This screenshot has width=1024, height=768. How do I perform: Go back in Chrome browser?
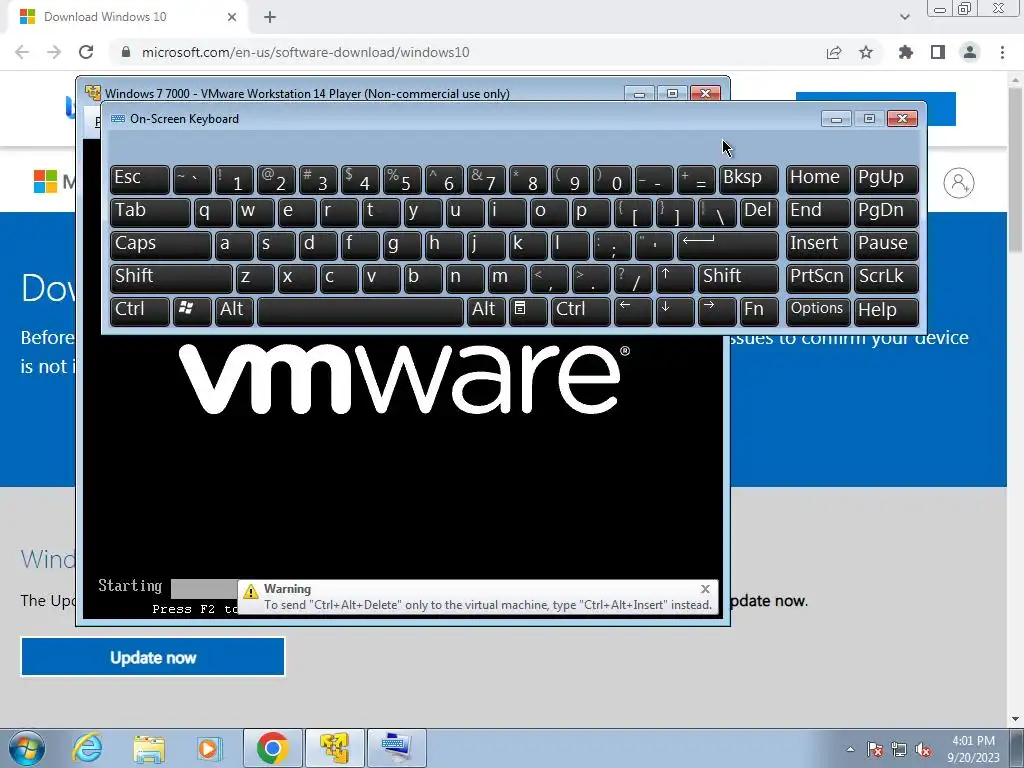(22, 52)
